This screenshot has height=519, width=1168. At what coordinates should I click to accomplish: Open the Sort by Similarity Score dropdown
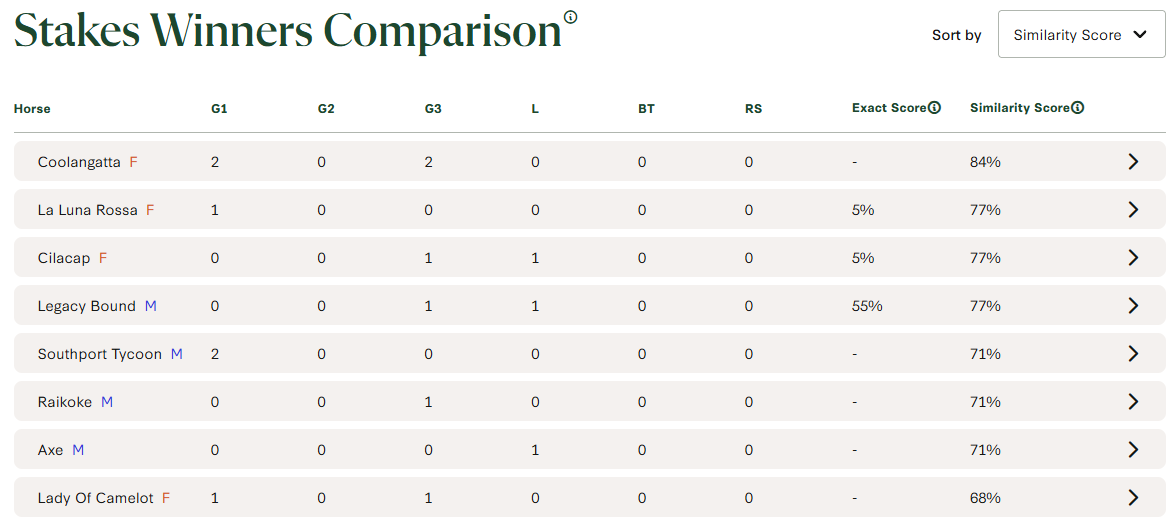click(x=1081, y=35)
